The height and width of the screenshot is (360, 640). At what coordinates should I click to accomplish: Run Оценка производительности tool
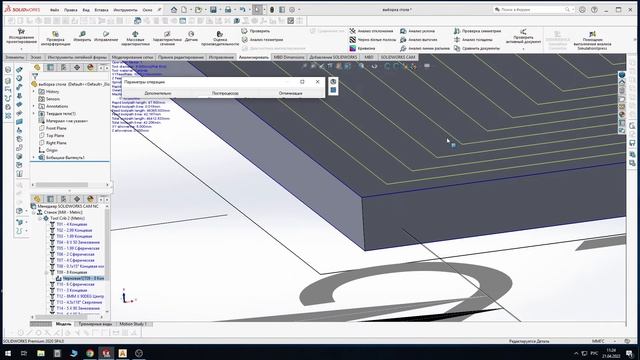(x=220, y=38)
